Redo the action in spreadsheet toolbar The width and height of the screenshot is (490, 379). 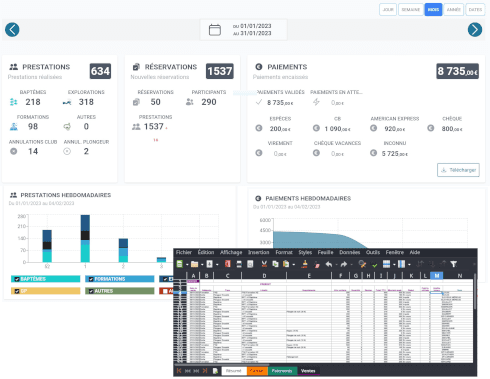pyautogui.click(x=344, y=264)
